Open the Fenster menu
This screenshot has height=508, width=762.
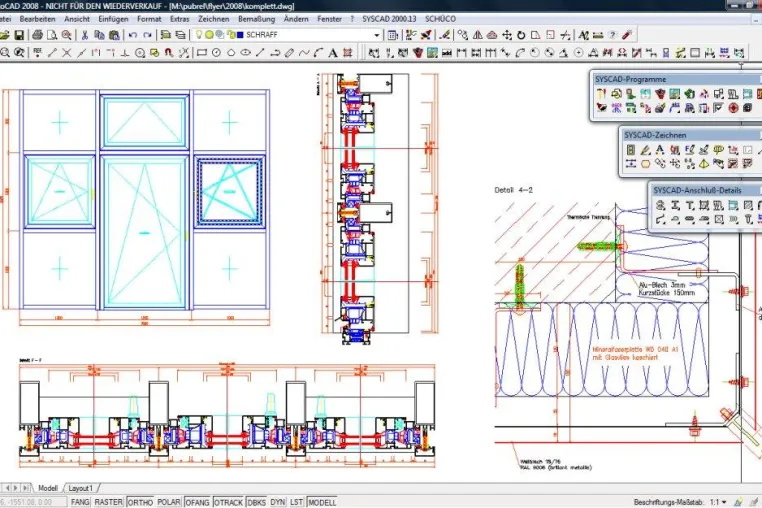pos(329,19)
